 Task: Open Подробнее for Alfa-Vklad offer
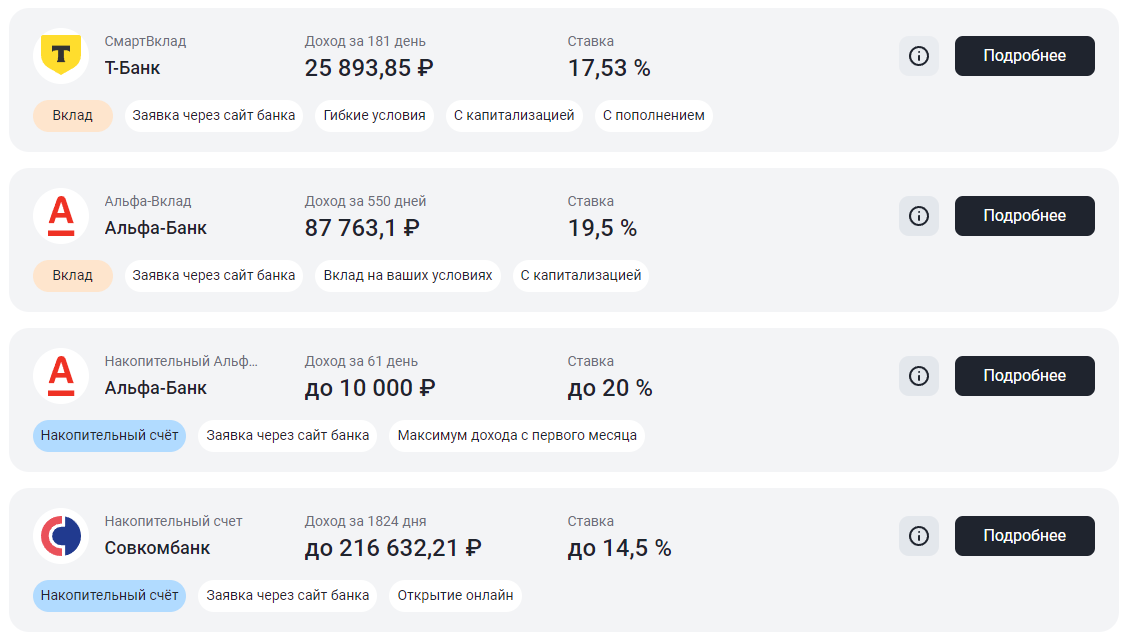1024,216
